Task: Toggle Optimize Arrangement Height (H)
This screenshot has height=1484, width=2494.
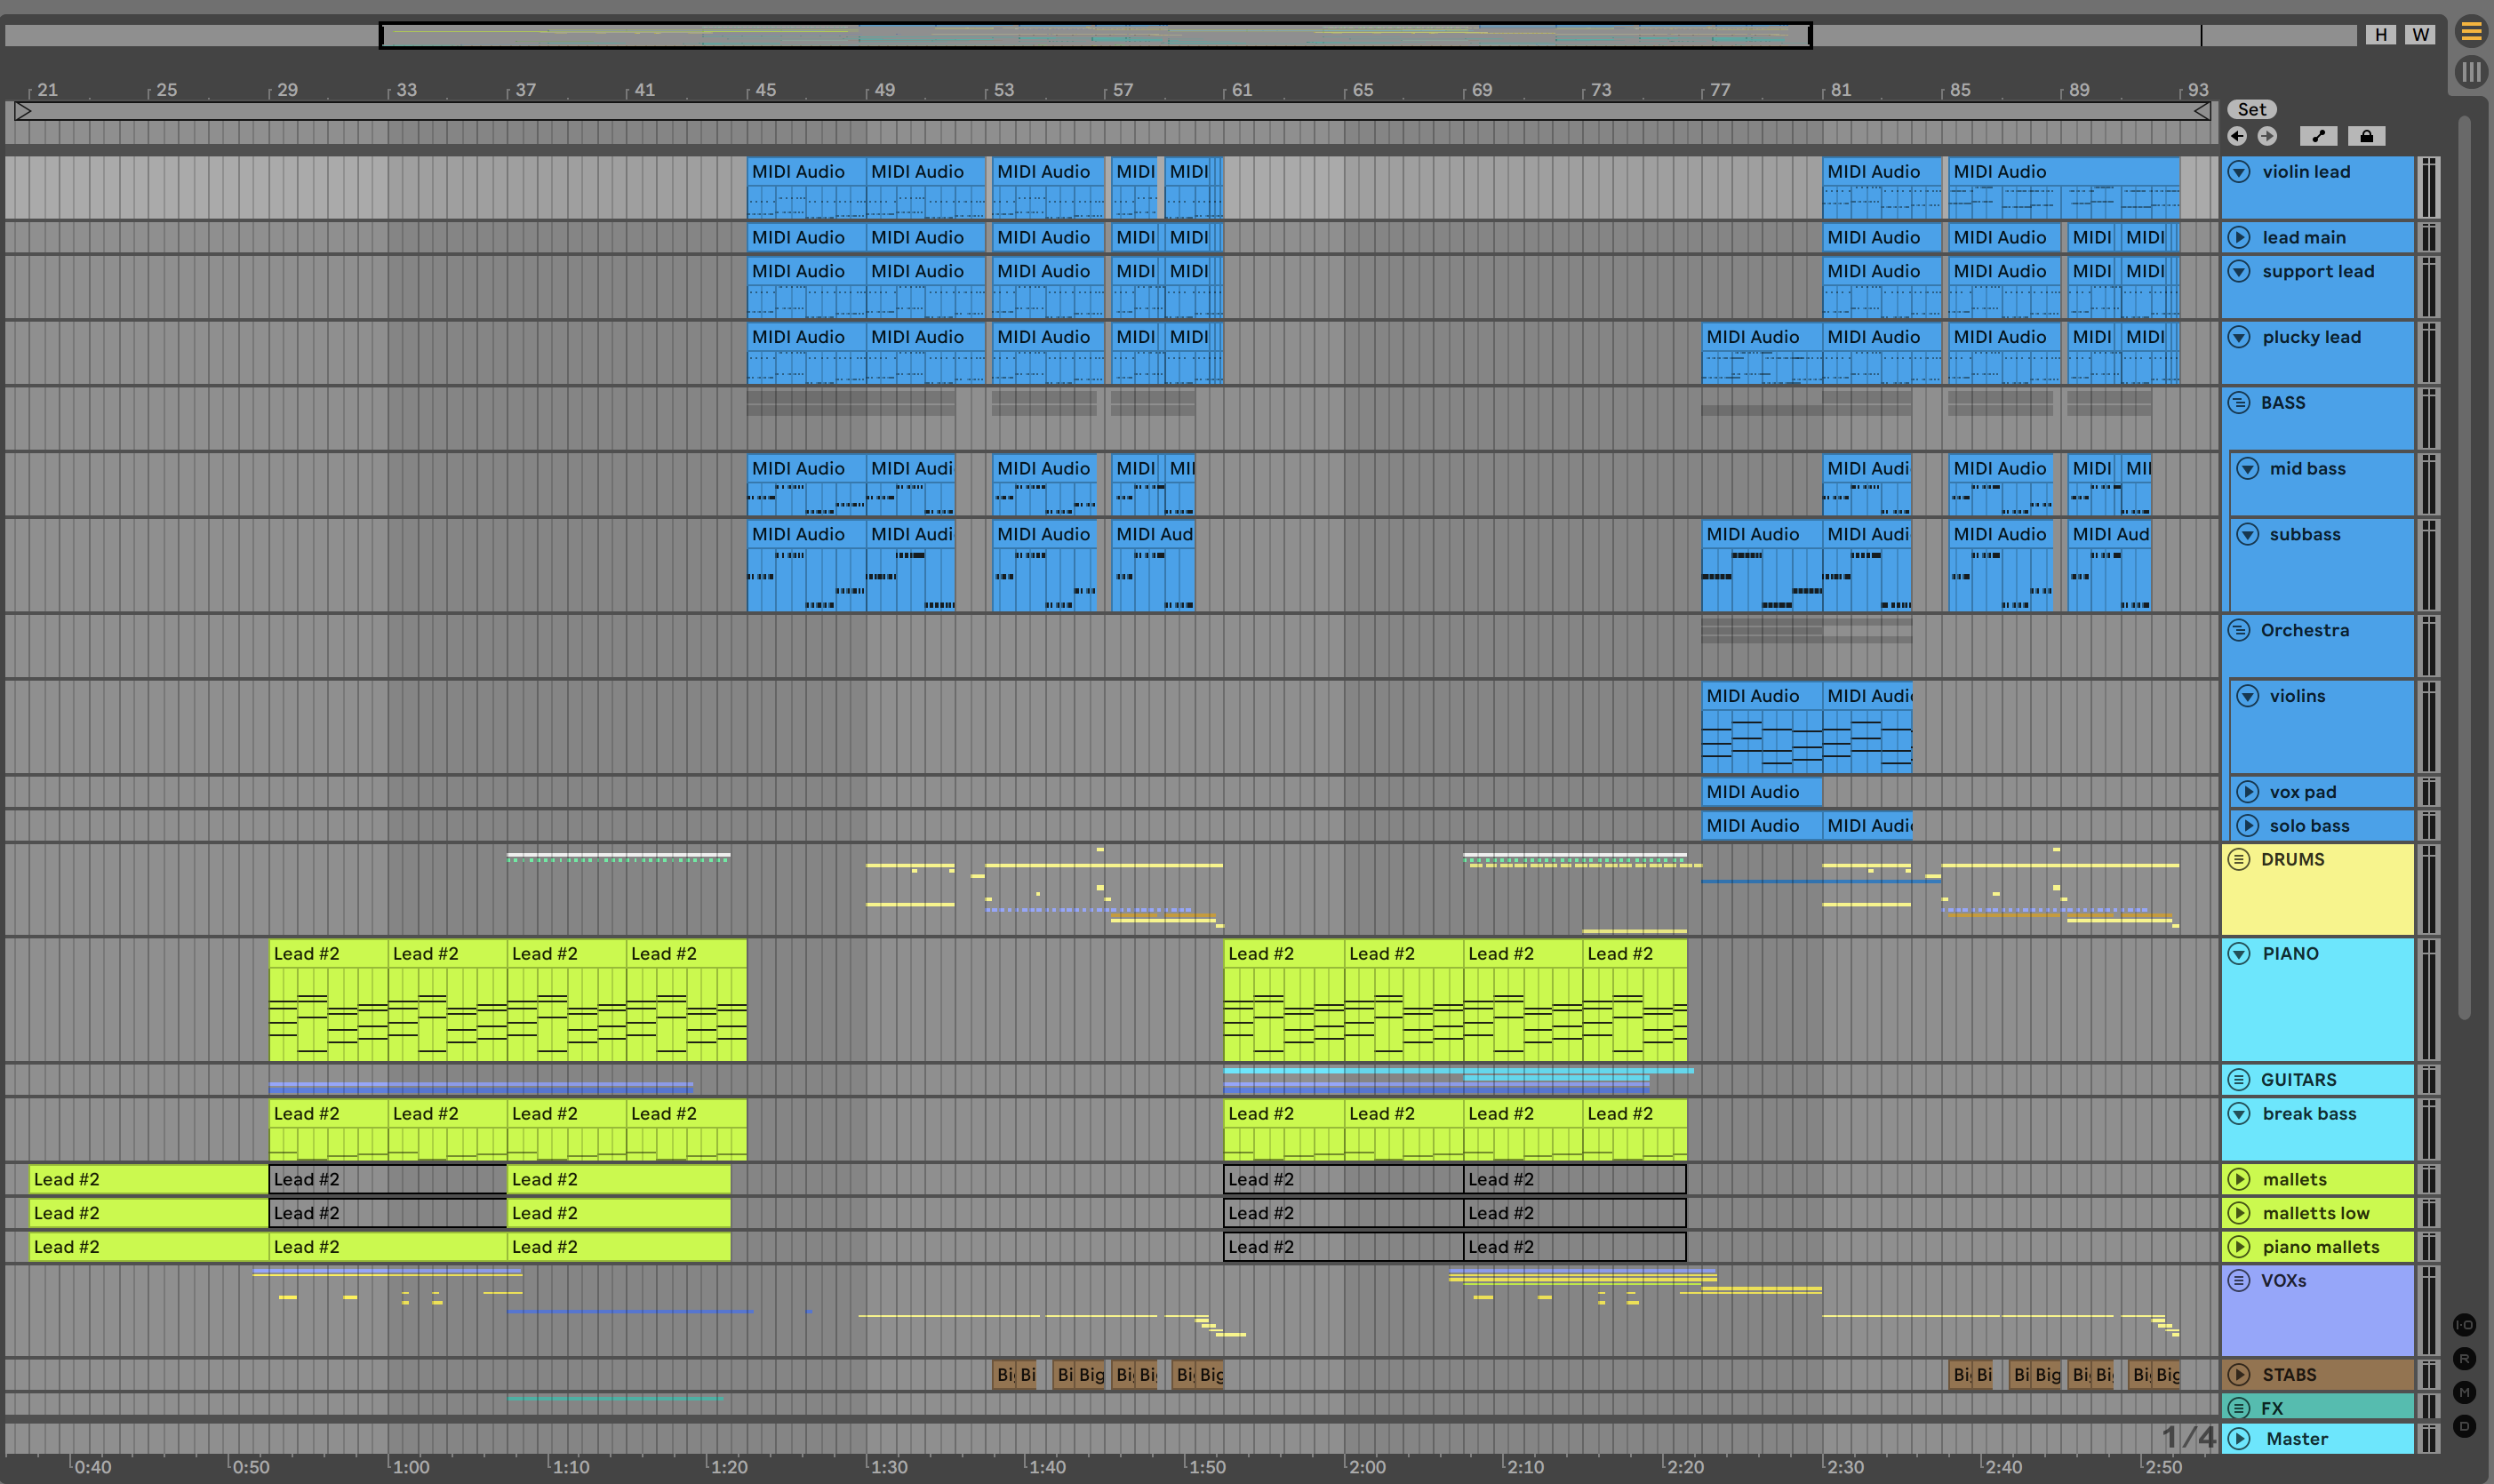Action: point(2380,35)
